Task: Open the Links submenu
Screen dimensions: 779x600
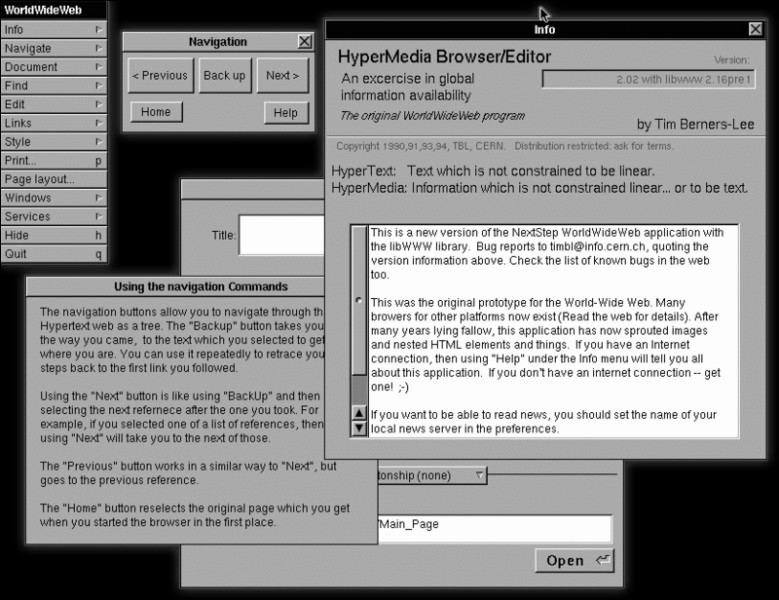Action: 54,123
